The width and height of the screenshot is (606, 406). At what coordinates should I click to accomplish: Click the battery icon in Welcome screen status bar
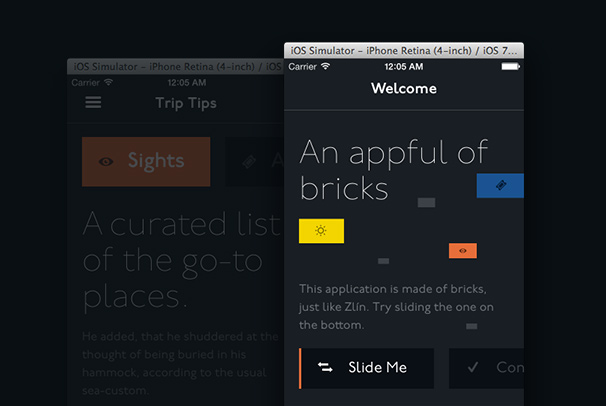pos(510,66)
